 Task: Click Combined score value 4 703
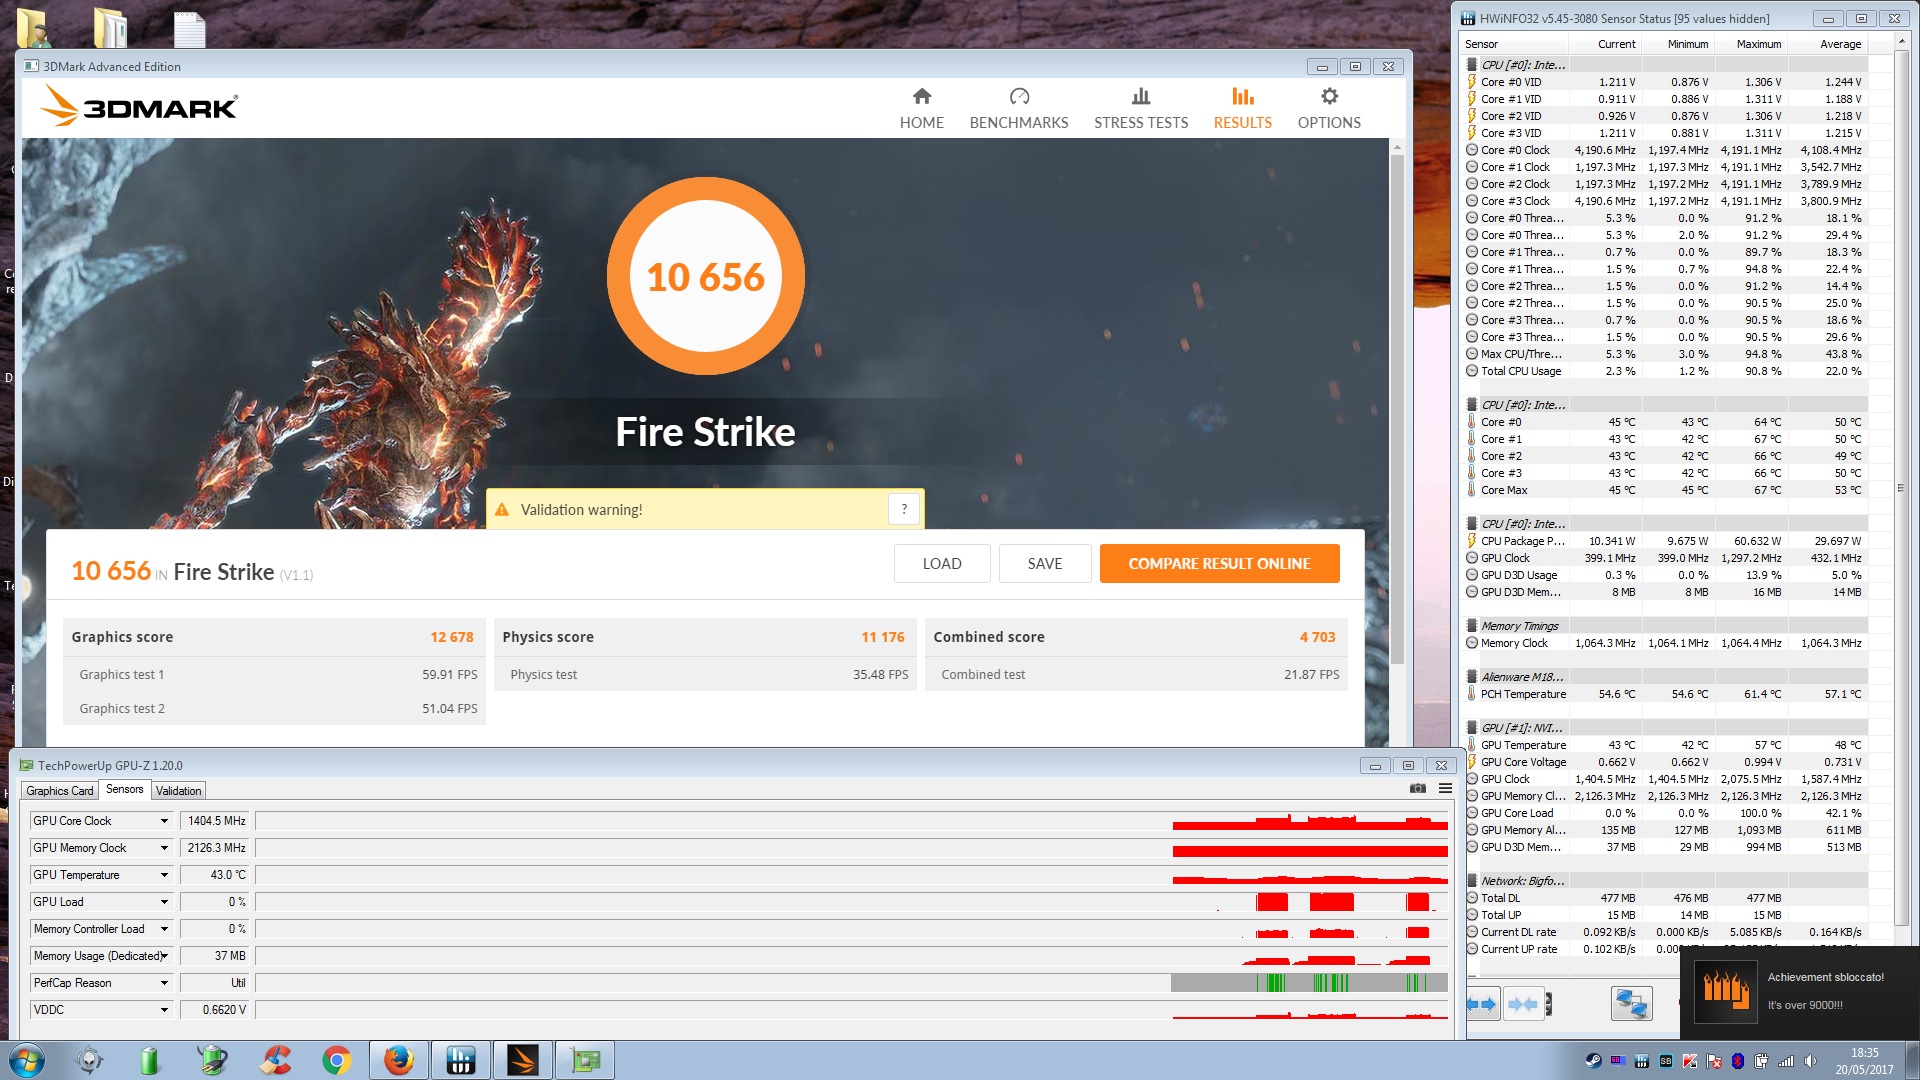1317,637
